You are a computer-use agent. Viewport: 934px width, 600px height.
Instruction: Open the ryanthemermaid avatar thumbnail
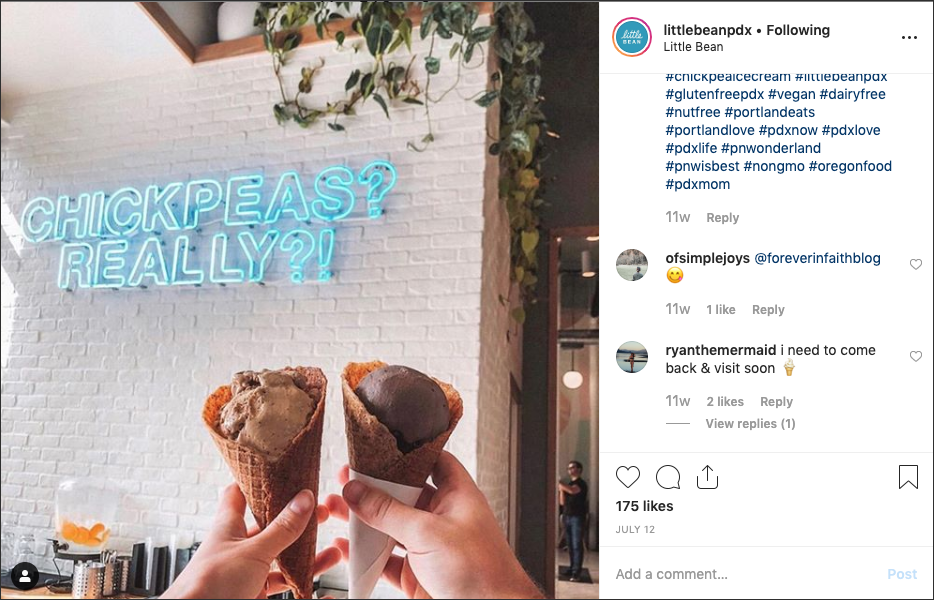coord(632,357)
